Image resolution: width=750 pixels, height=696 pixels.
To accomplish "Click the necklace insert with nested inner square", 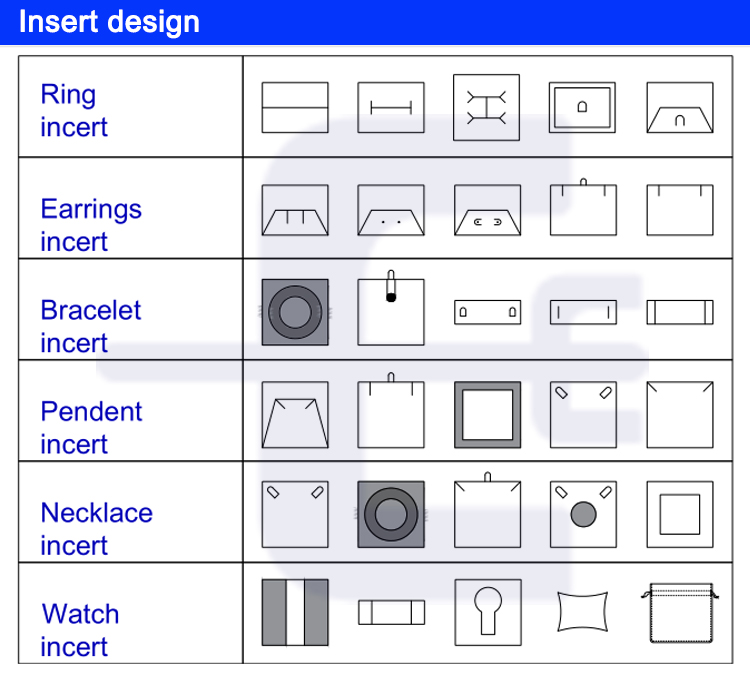I will tap(680, 515).
